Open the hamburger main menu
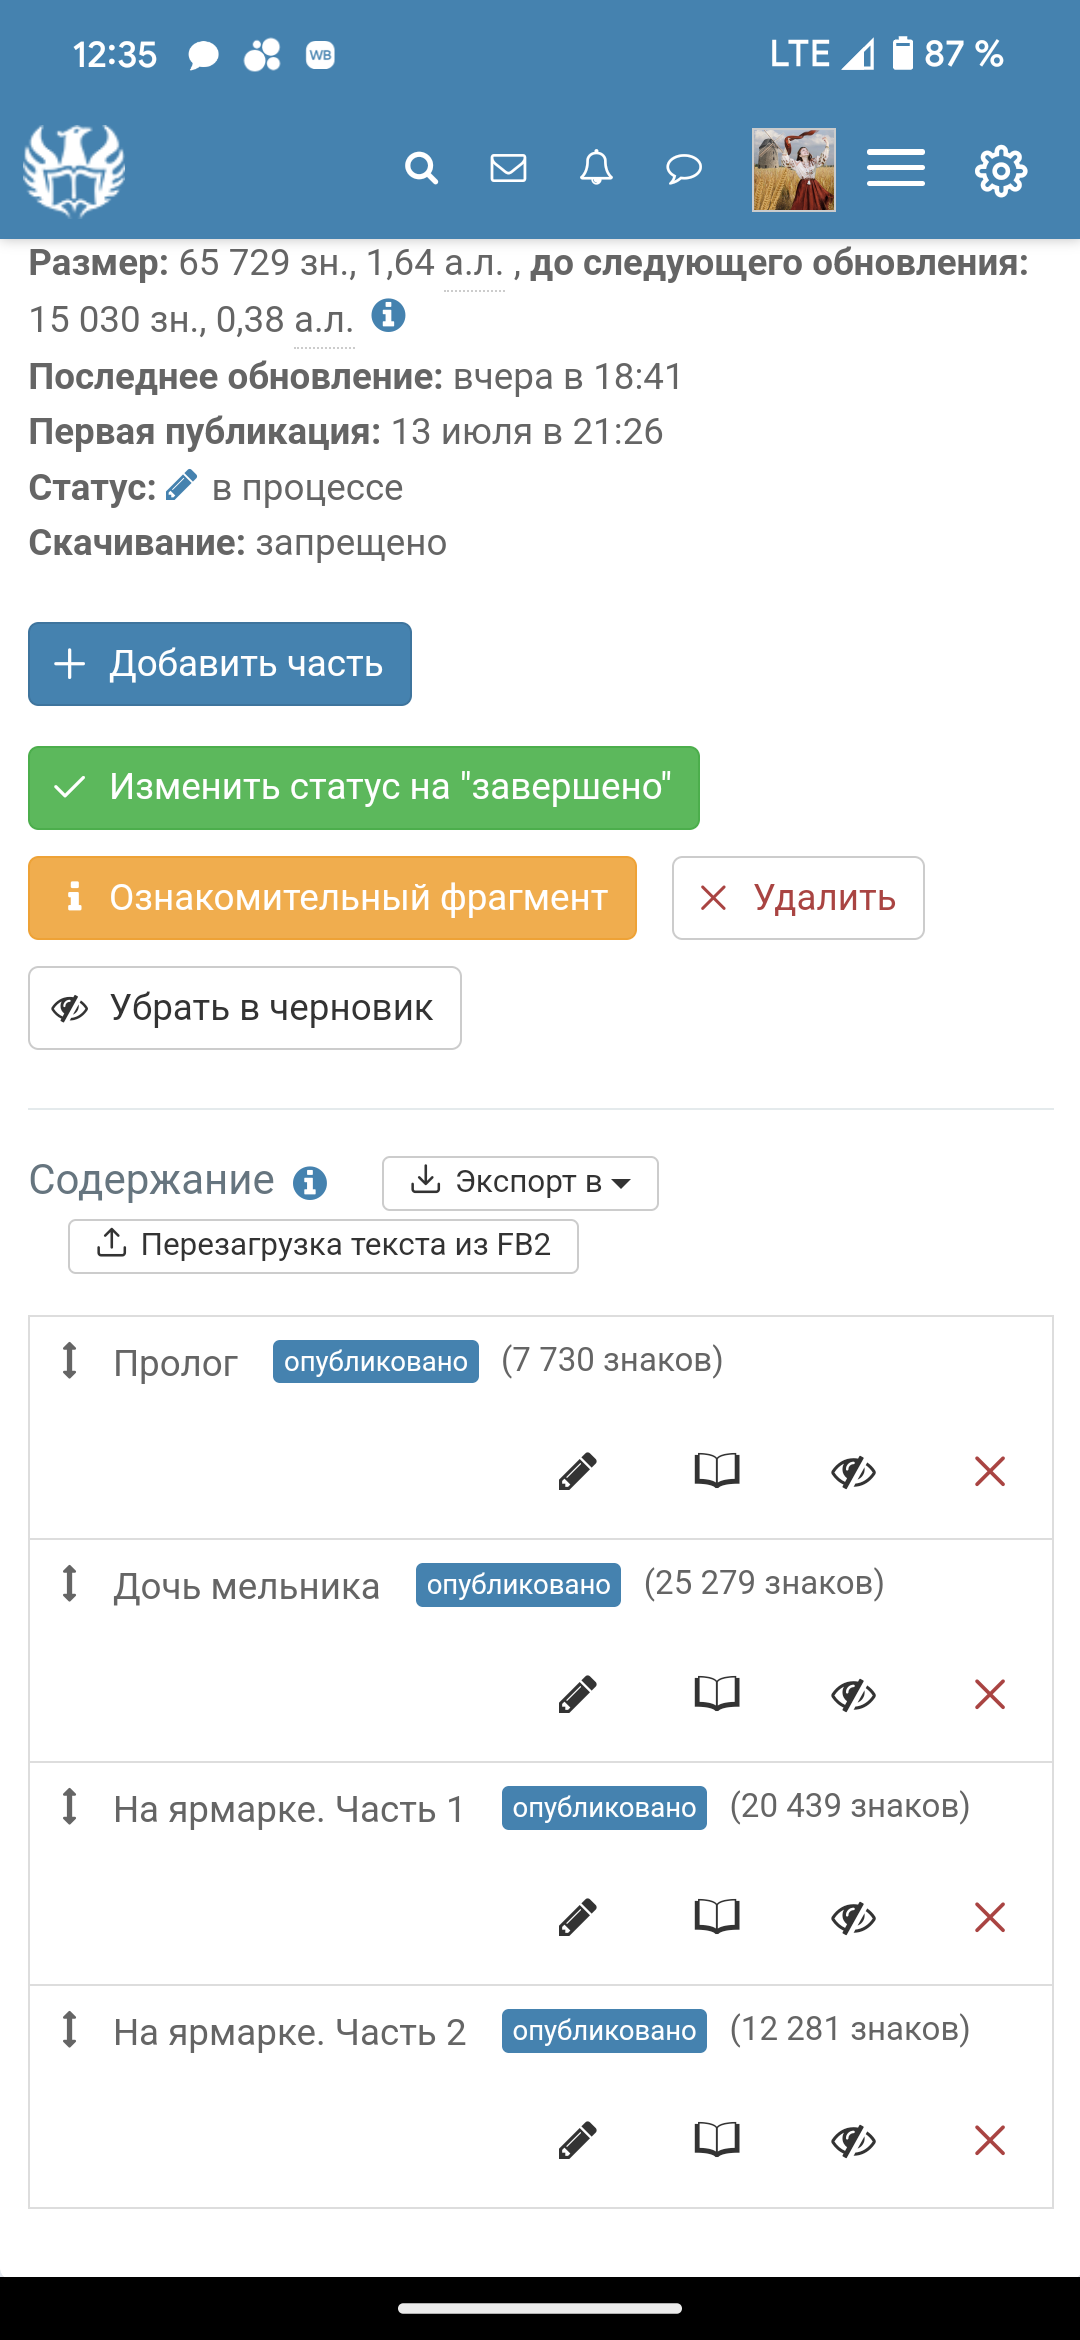Viewport: 1080px width, 2340px height. tap(895, 168)
